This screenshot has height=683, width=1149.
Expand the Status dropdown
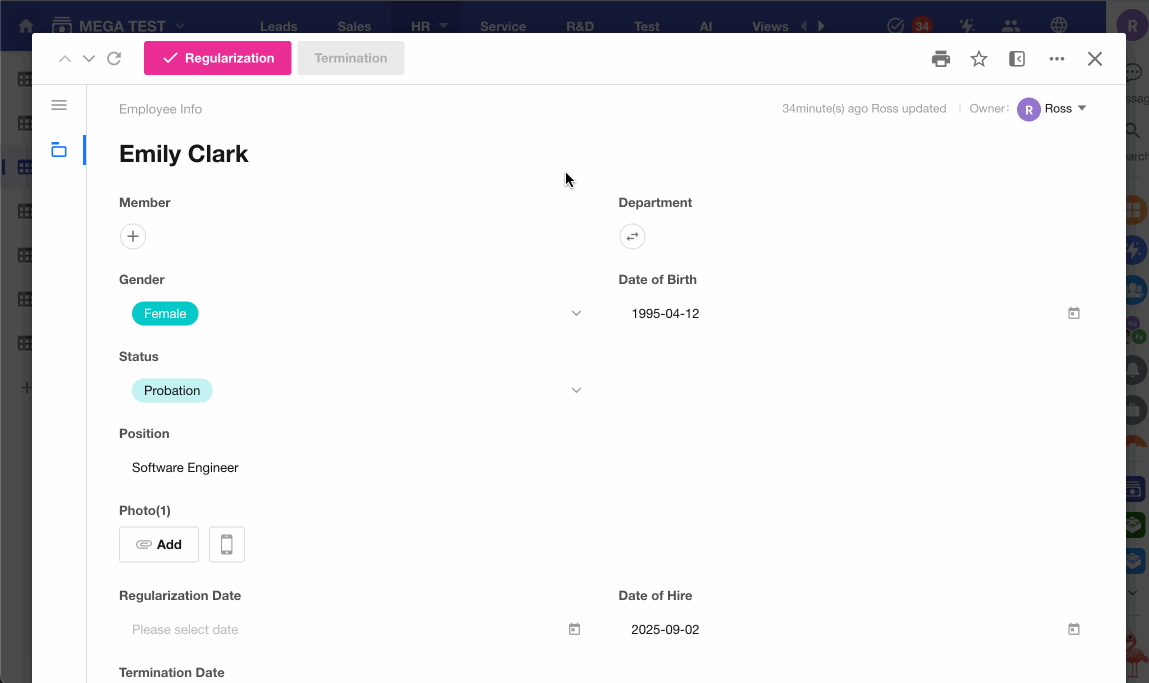point(576,390)
